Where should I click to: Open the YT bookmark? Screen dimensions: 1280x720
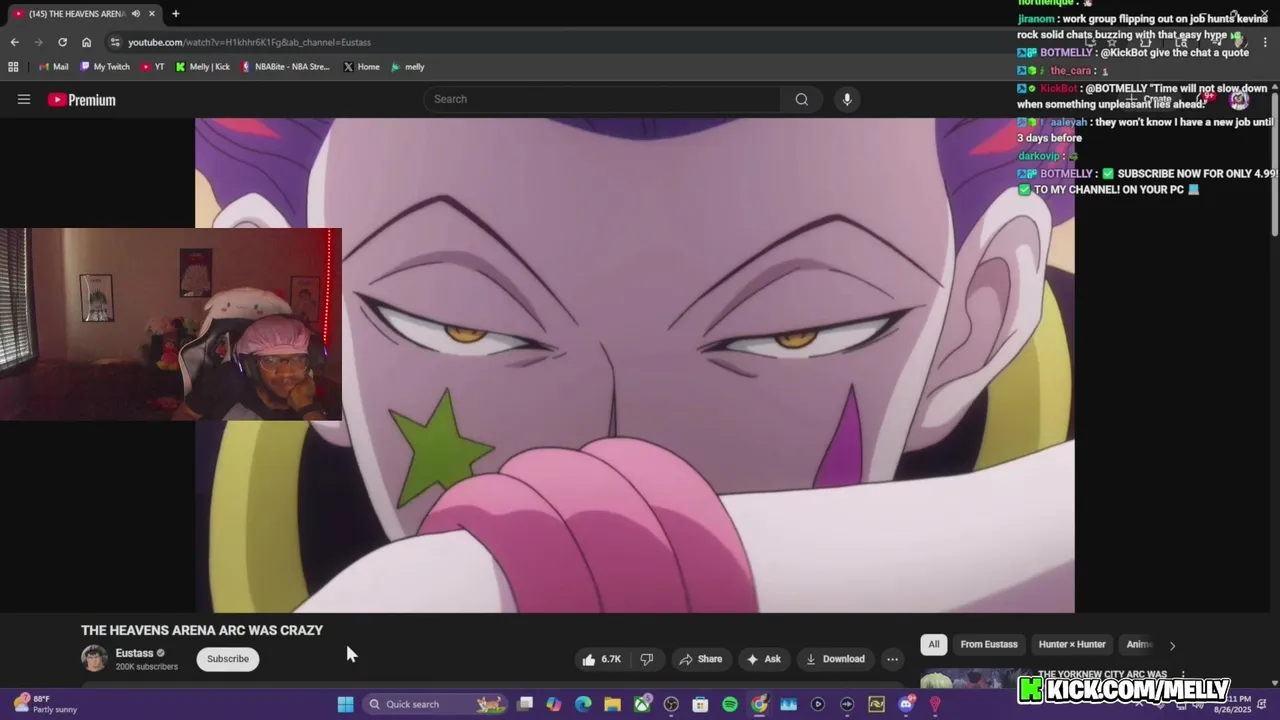tap(153, 67)
